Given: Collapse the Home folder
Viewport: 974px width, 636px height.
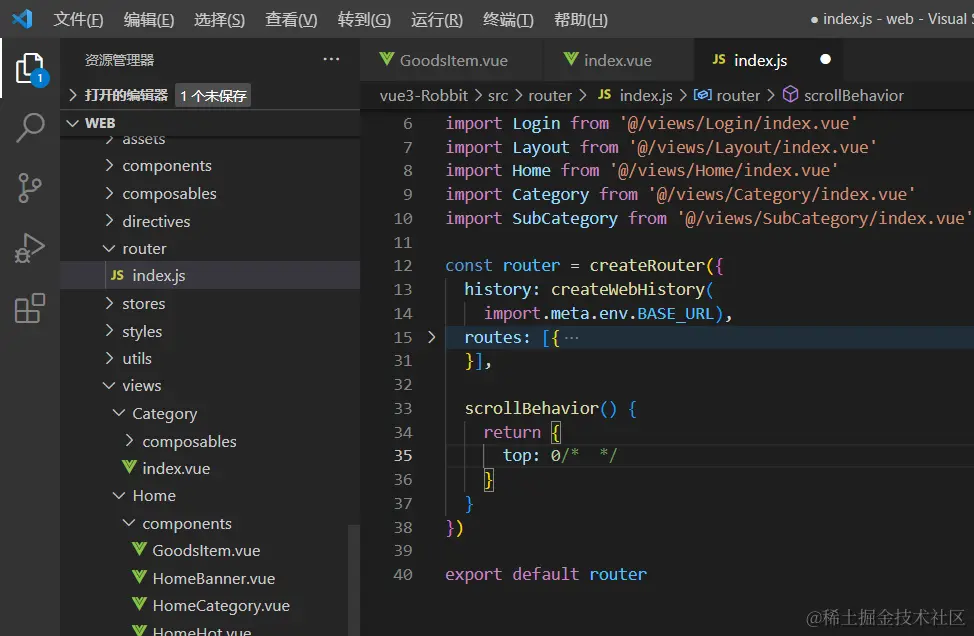Looking at the screenshot, I should (119, 496).
